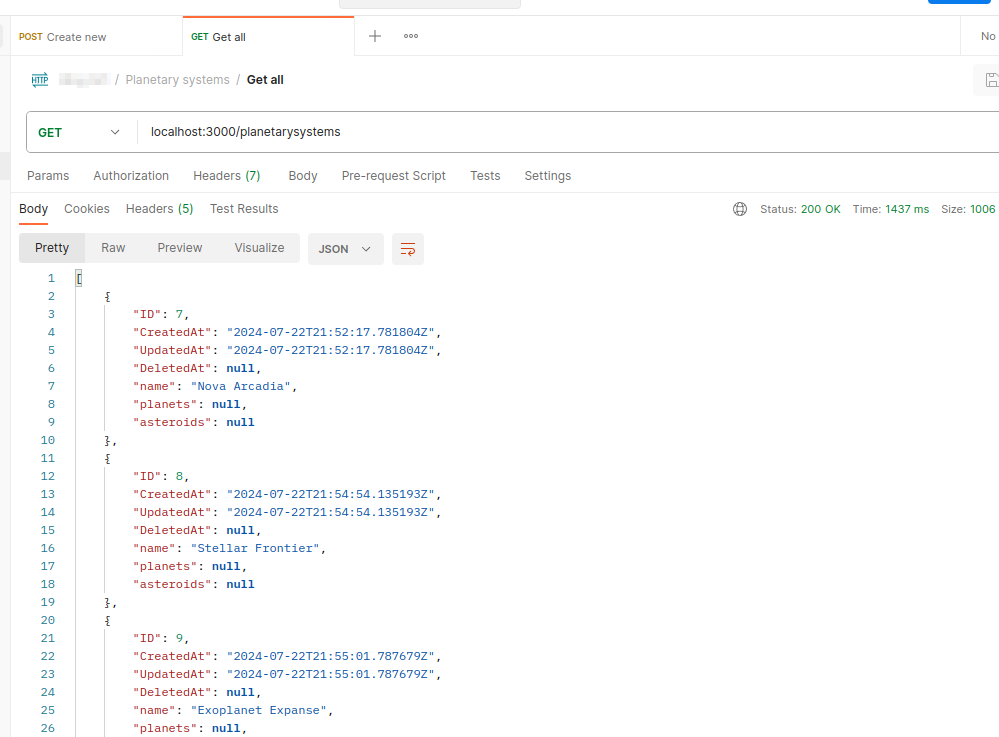The width and height of the screenshot is (999, 737).
Task: Click the "Nova Arcadia" name value
Action: pos(240,386)
